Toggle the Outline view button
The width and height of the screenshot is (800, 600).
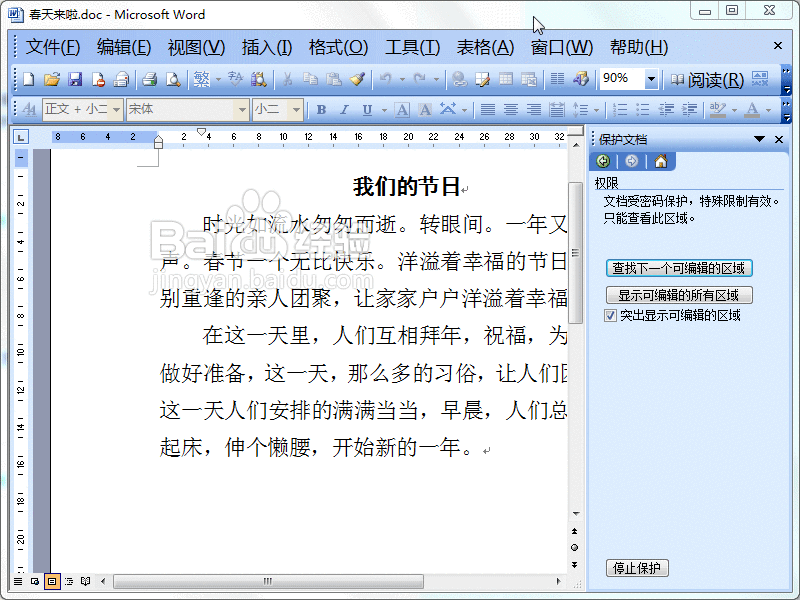click(69, 581)
